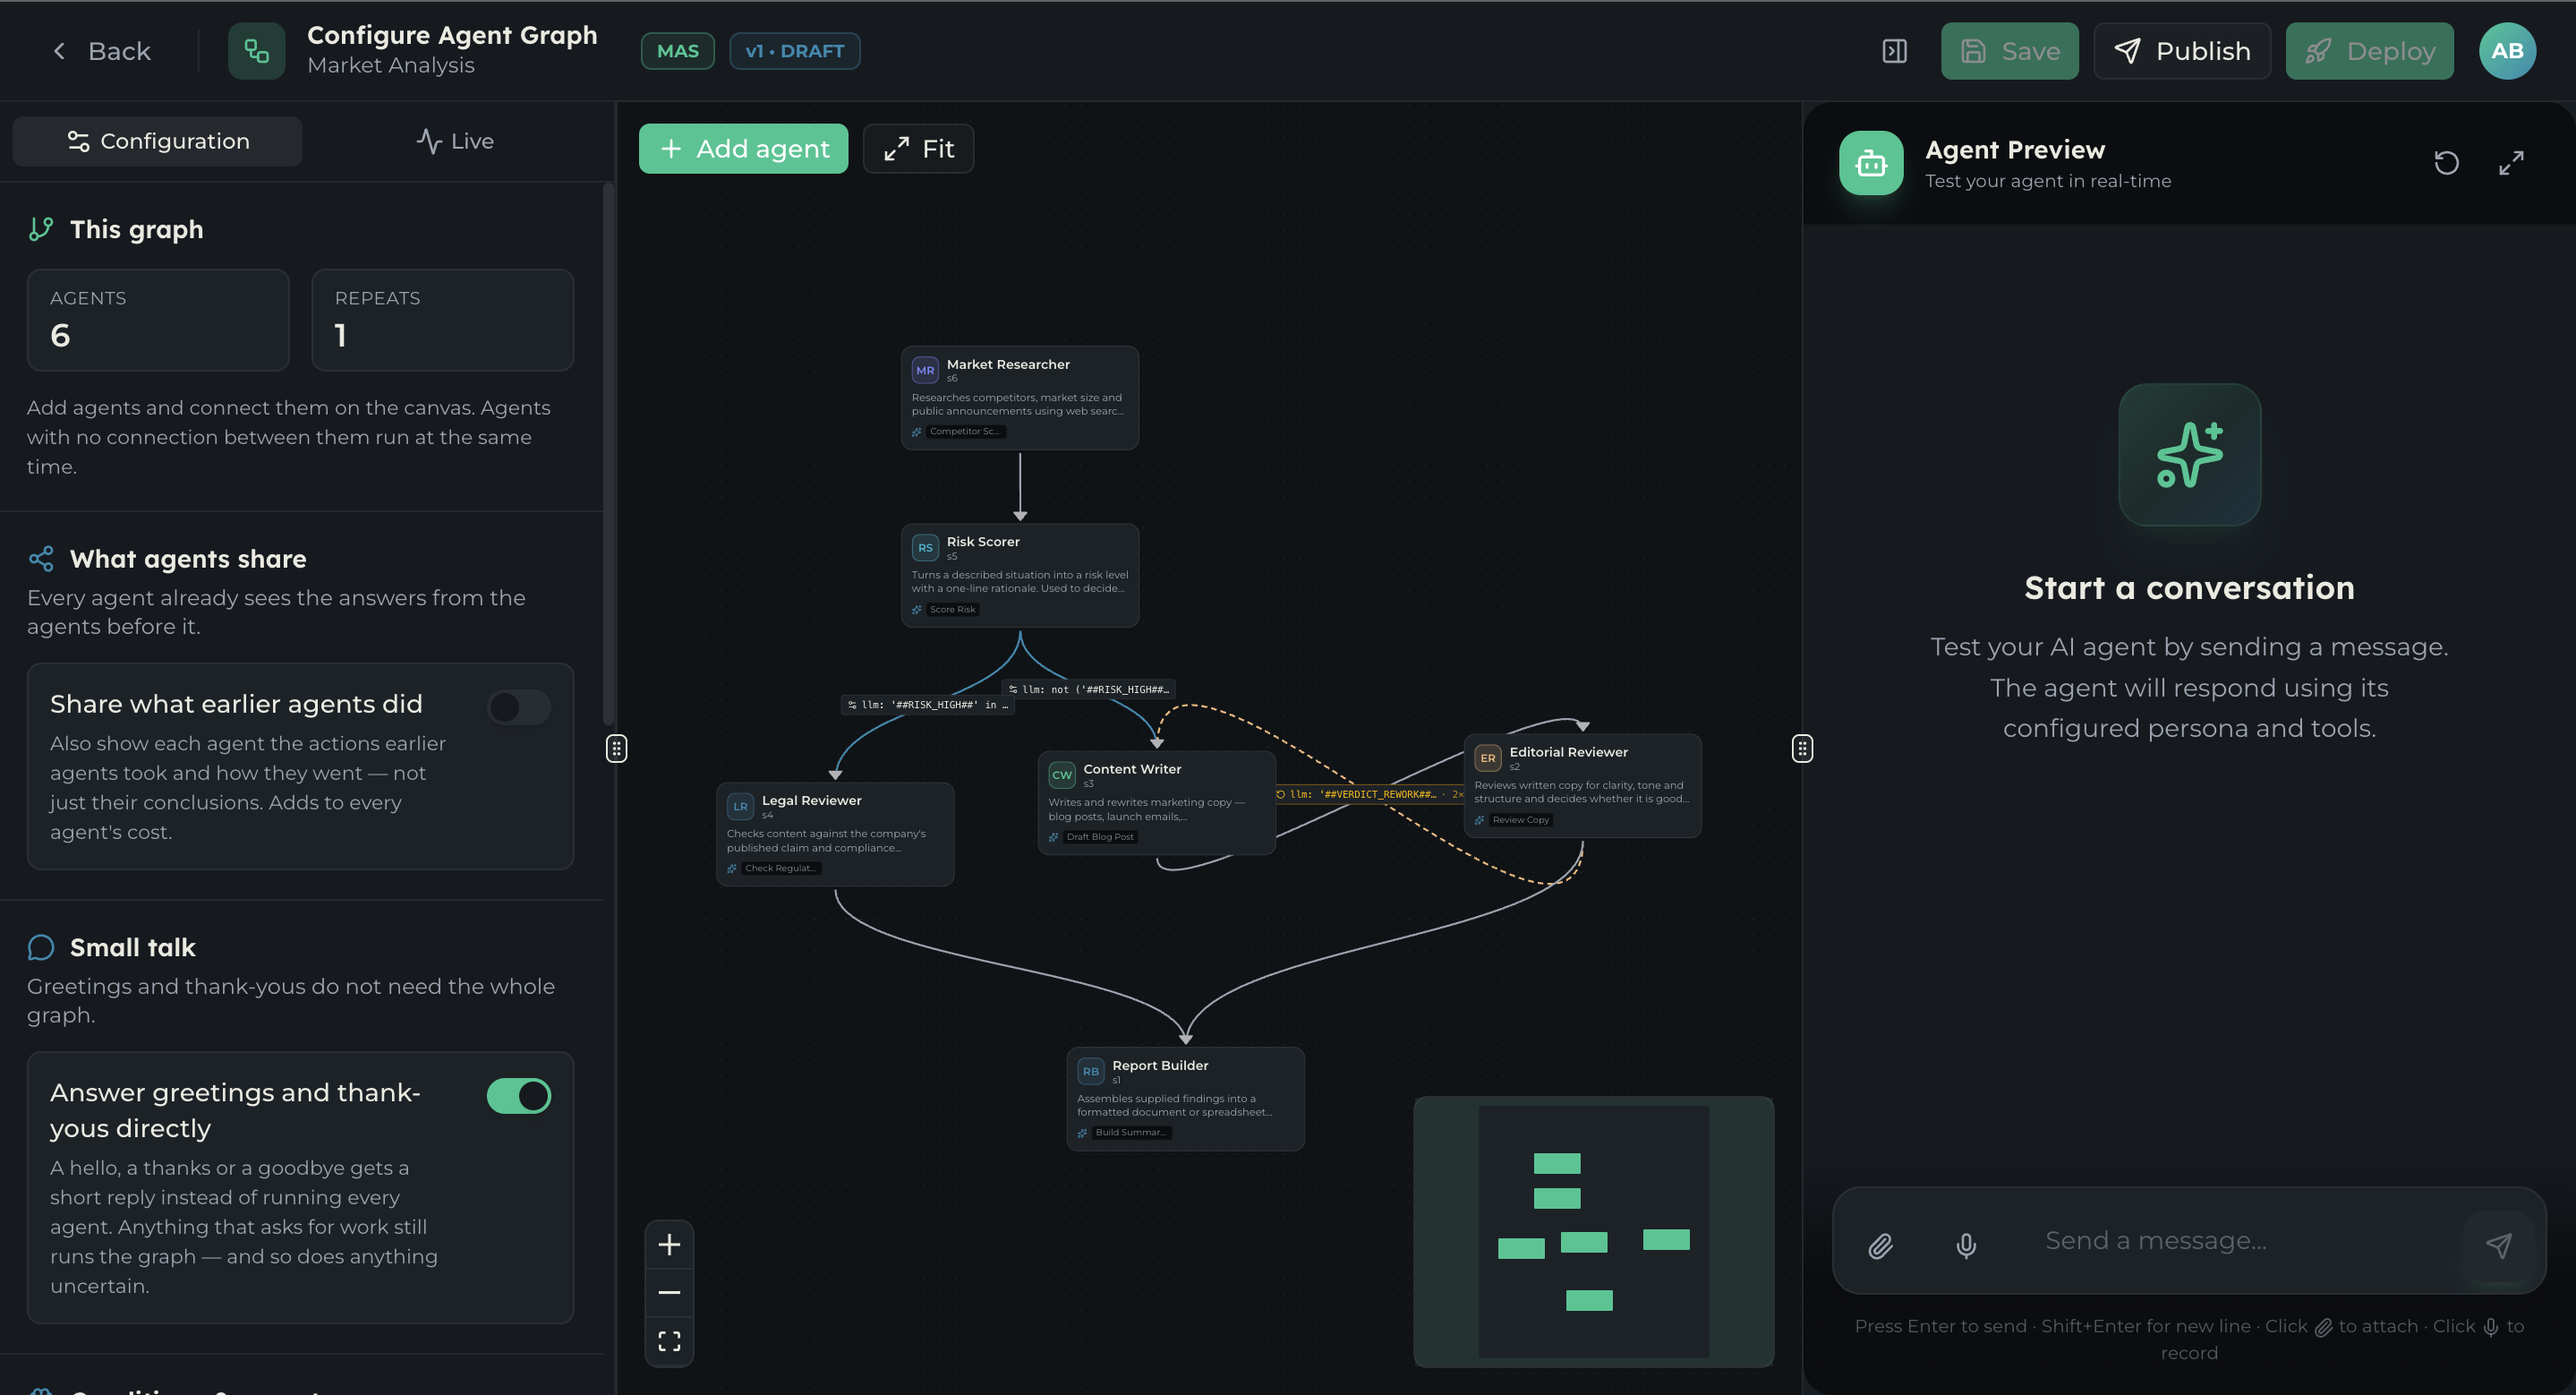
Task: Zoom out on the canvas
Action: pos(669,1293)
